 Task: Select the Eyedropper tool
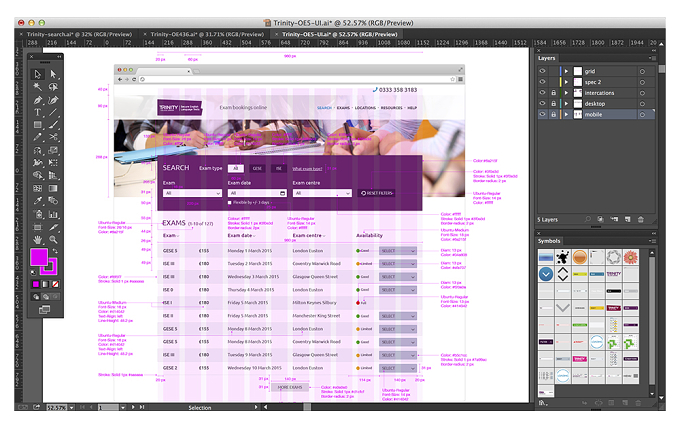click(x=38, y=201)
